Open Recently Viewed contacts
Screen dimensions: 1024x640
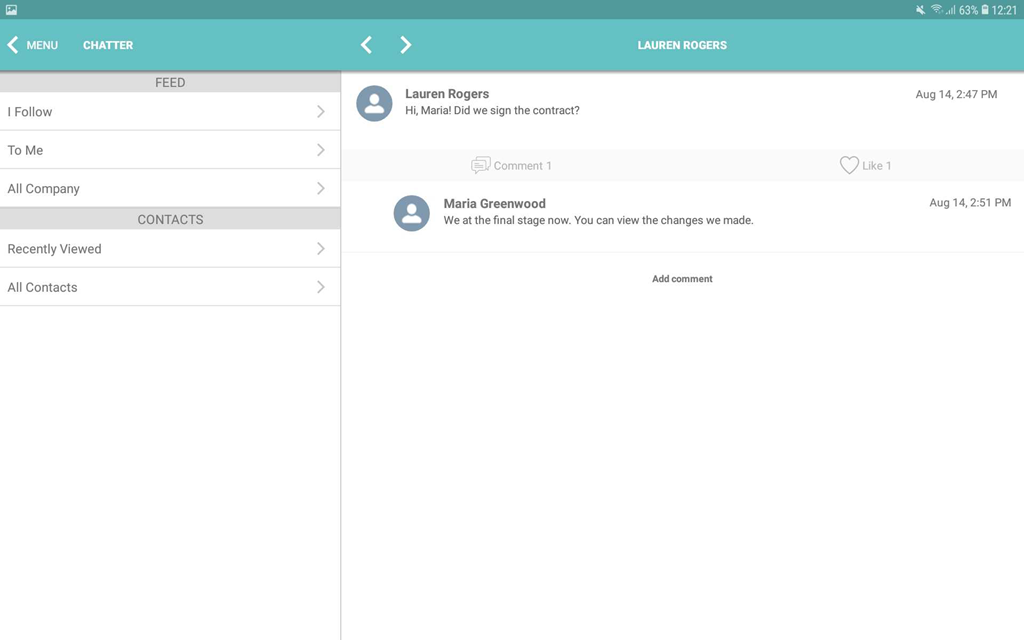pos(170,249)
